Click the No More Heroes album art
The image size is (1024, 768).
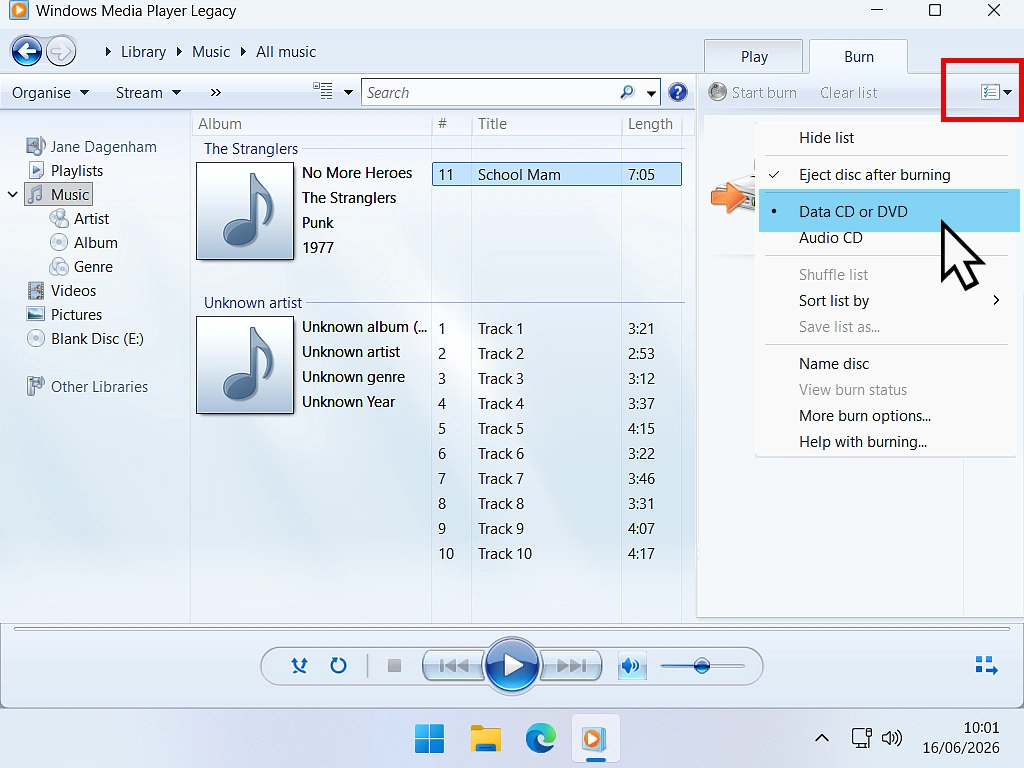tap(245, 211)
